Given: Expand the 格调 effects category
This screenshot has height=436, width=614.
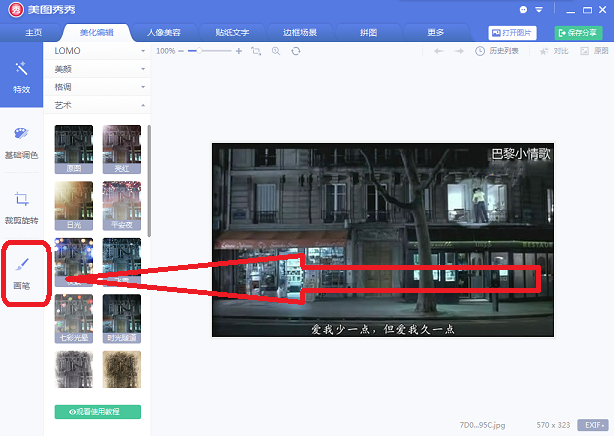Looking at the screenshot, I should click(97, 87).
